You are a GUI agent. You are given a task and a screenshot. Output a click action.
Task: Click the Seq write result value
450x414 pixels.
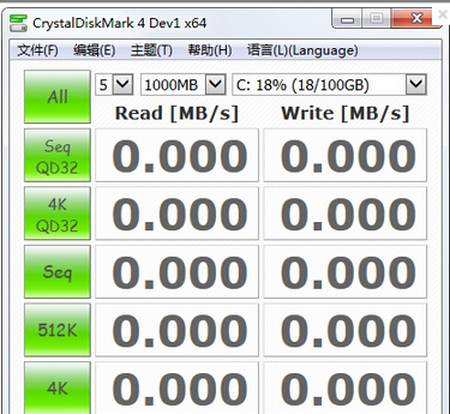click(345, 272)
